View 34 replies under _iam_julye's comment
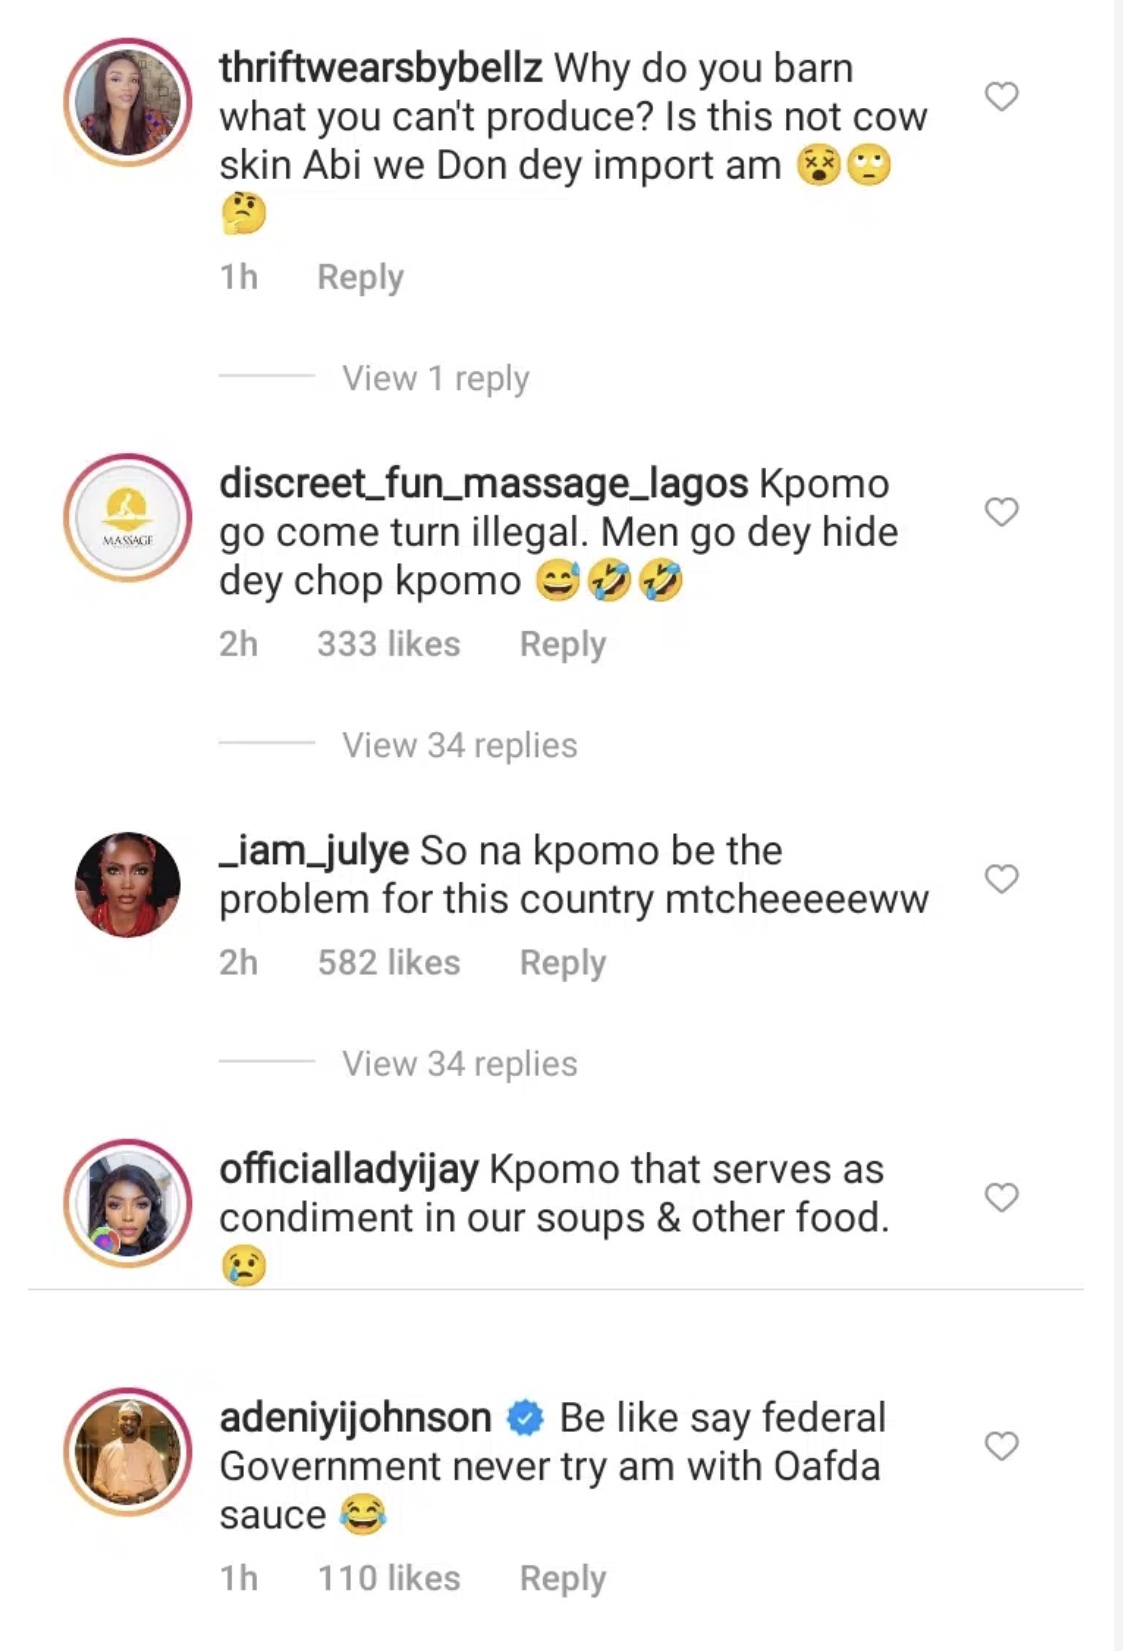This screenshot has width=1123, height=1651. [458, 1062]
